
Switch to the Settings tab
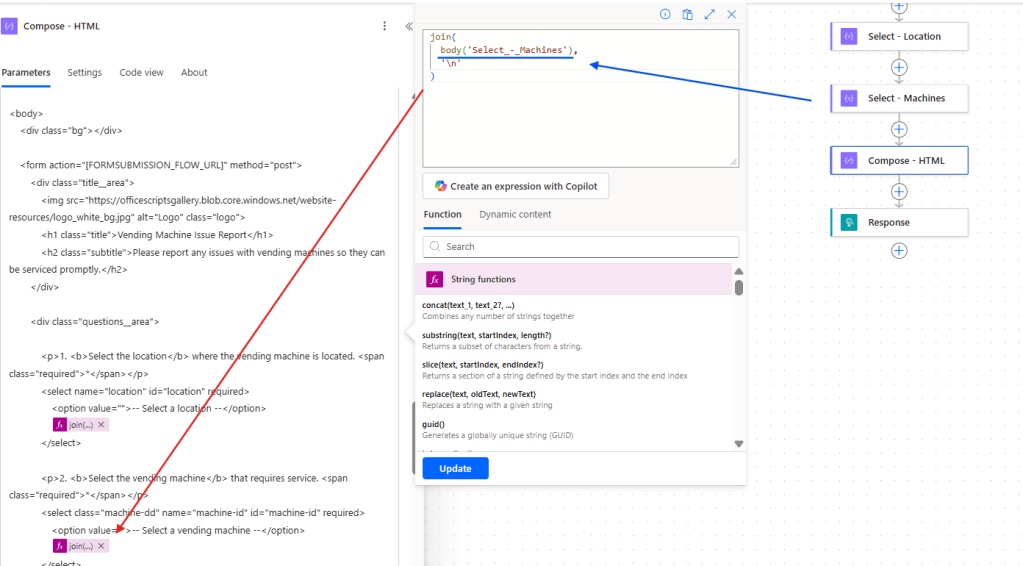coord(84,72)
